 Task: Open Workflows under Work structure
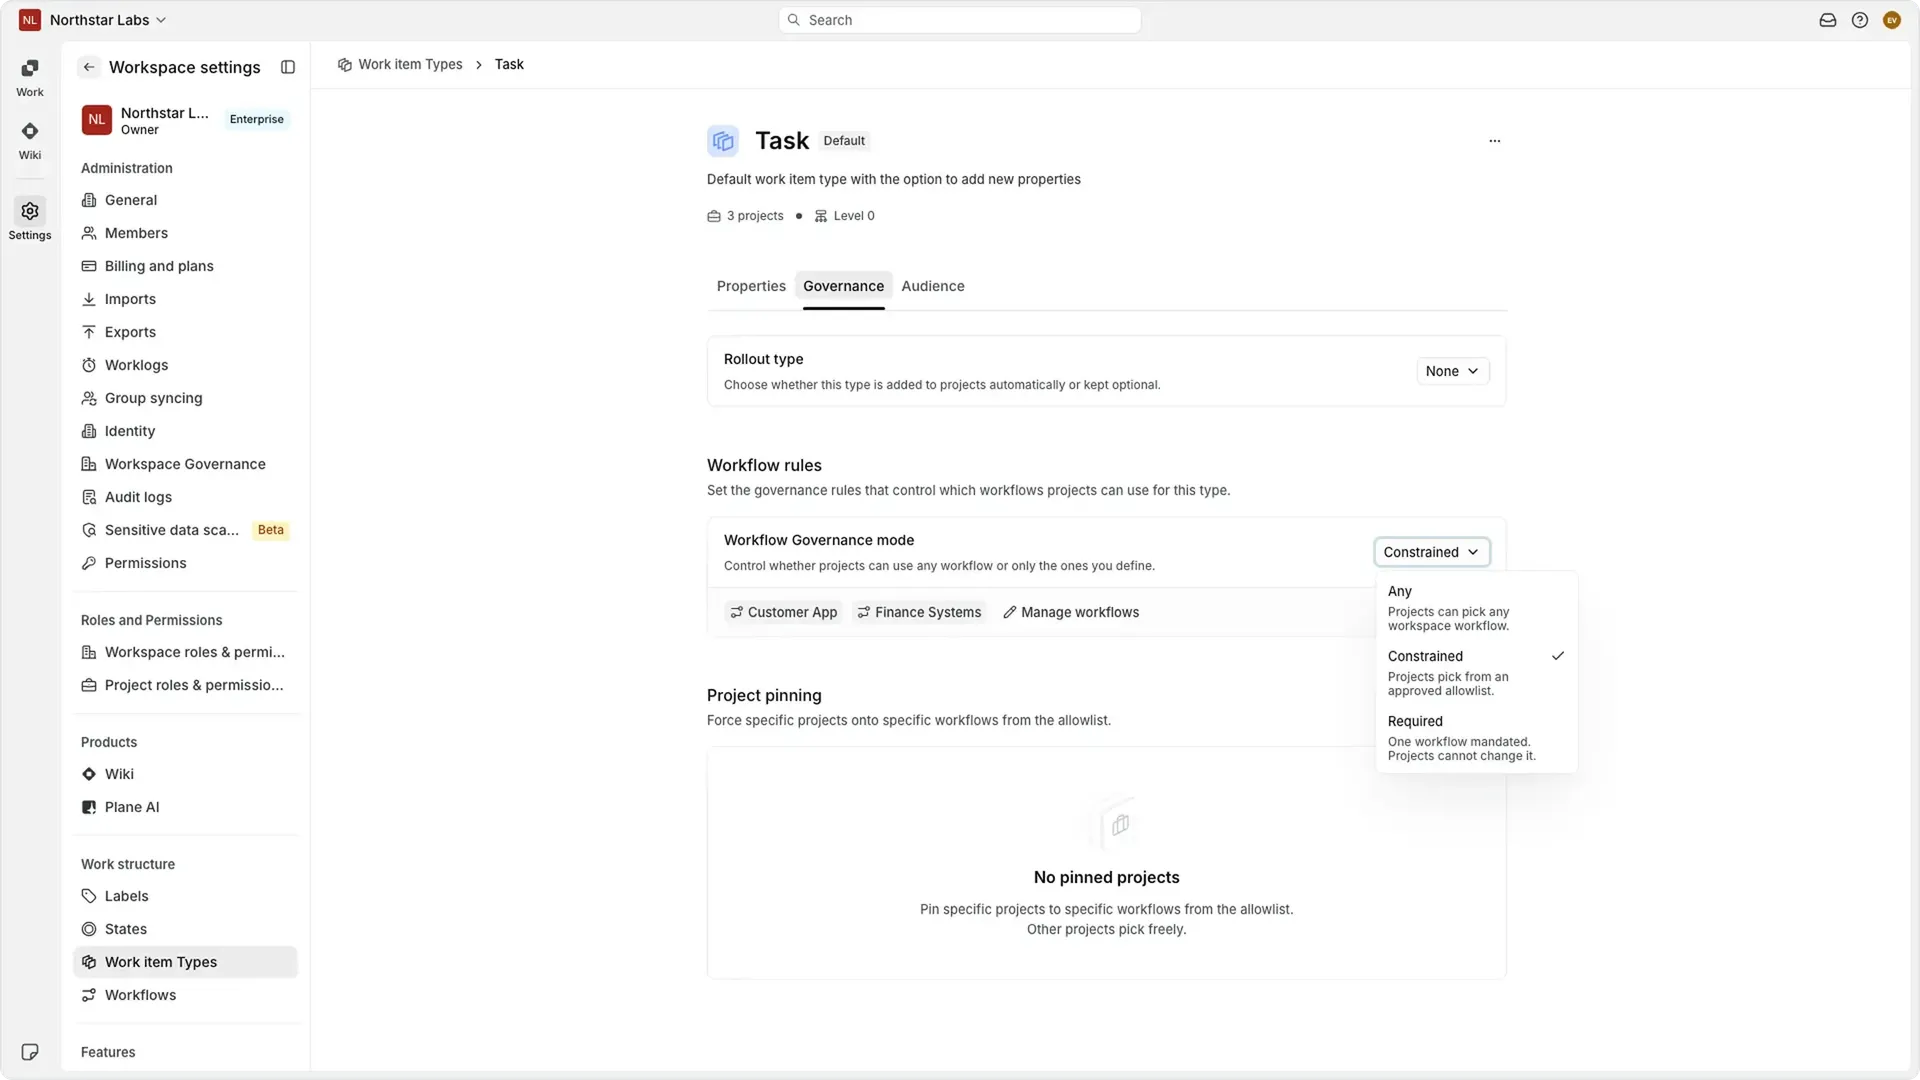(185, 995)
